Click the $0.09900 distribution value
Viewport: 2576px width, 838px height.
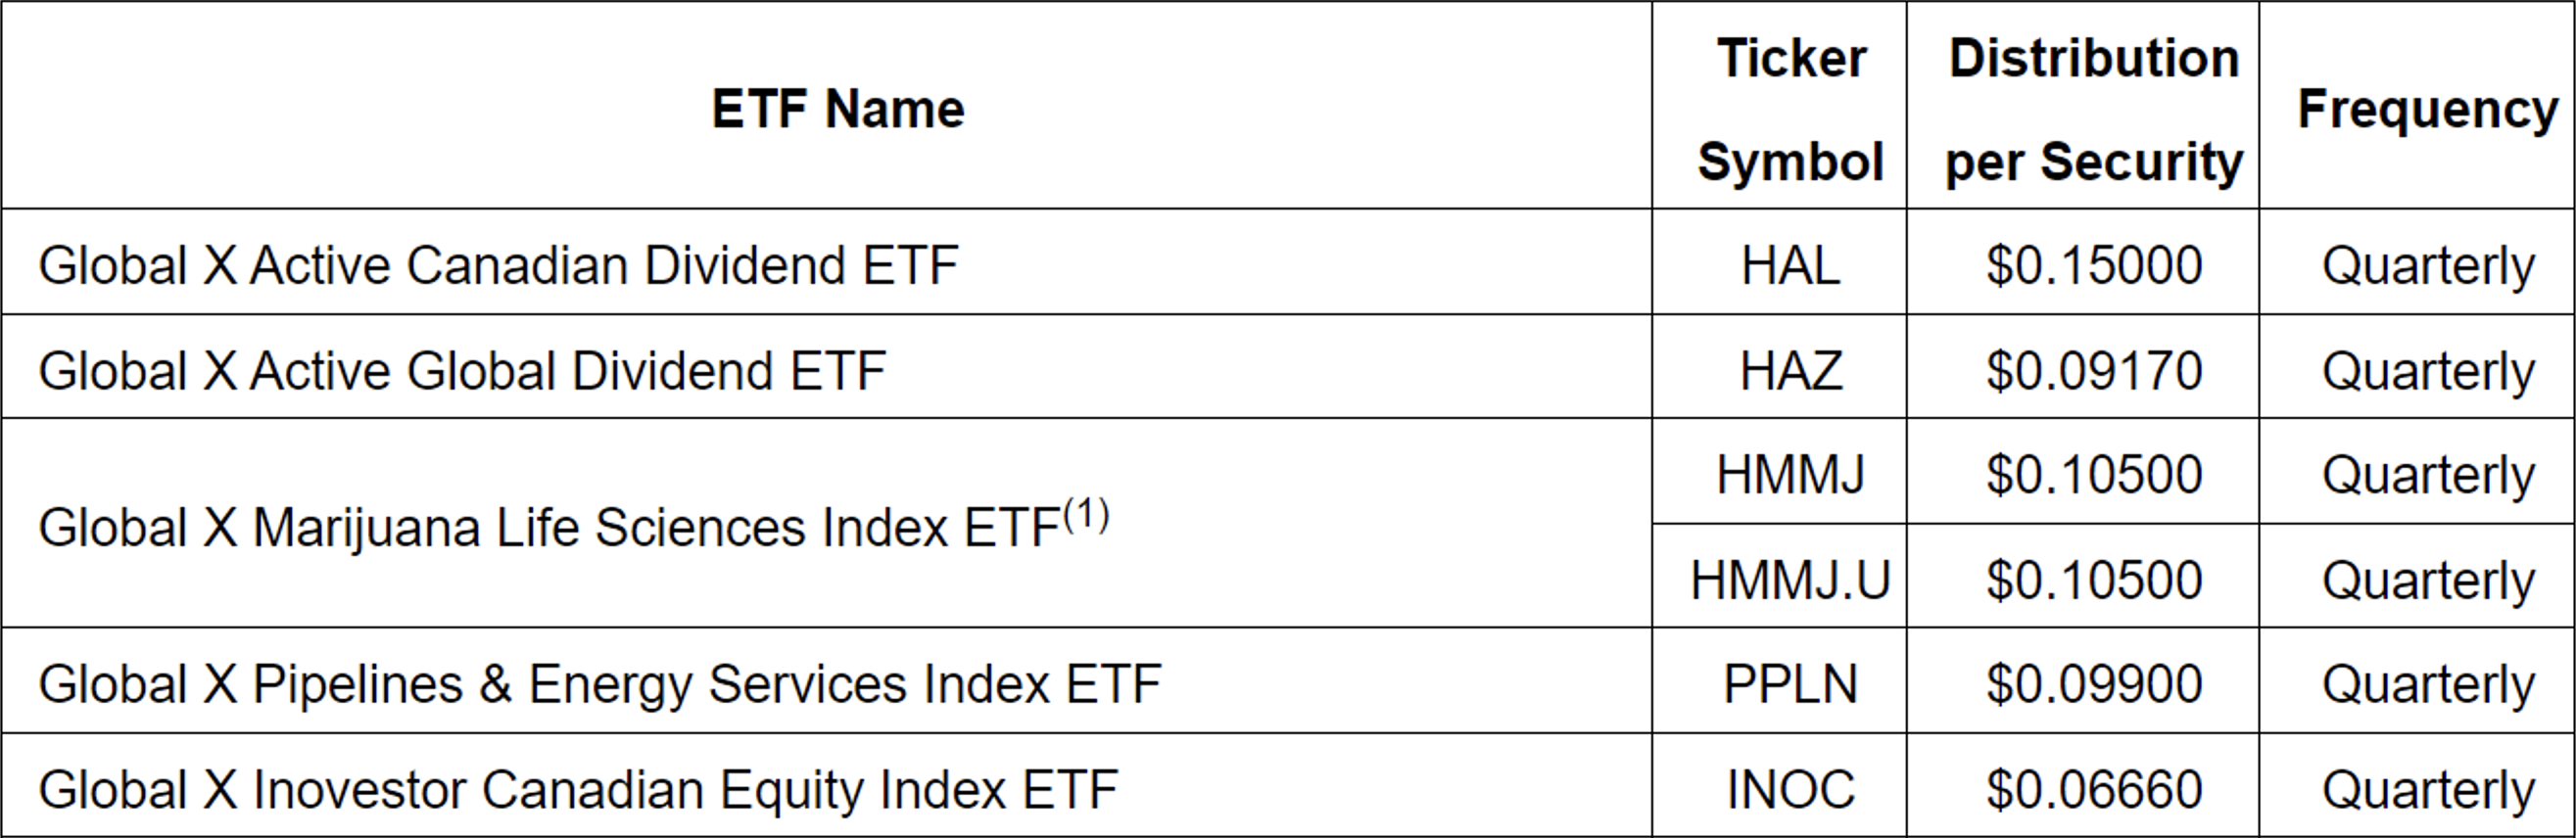click(x=2093, y=684)
